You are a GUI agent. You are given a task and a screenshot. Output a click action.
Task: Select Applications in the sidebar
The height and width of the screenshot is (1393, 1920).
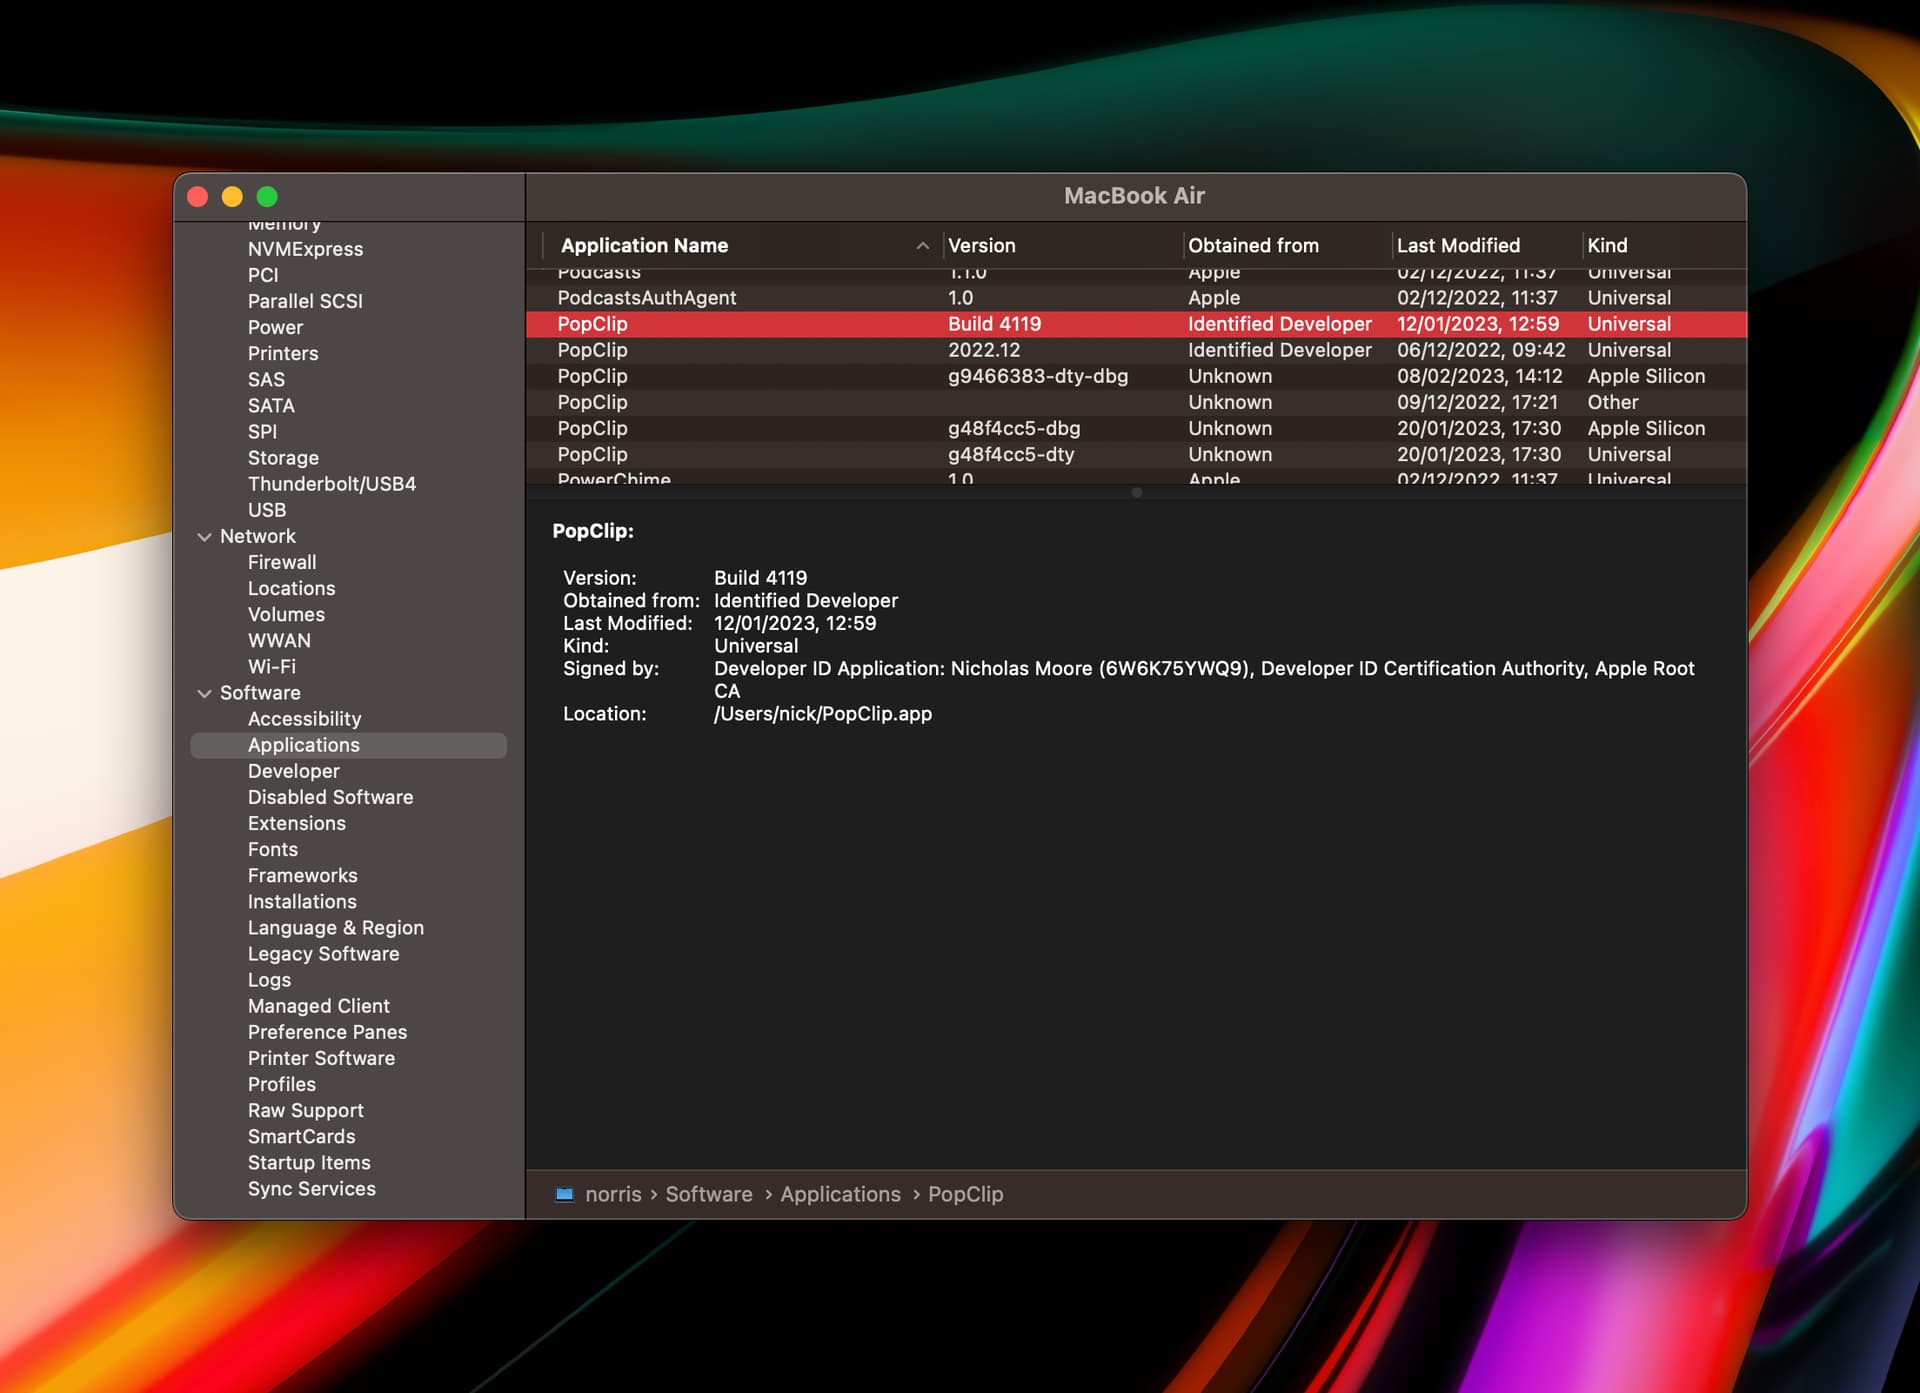click(348, 745)
